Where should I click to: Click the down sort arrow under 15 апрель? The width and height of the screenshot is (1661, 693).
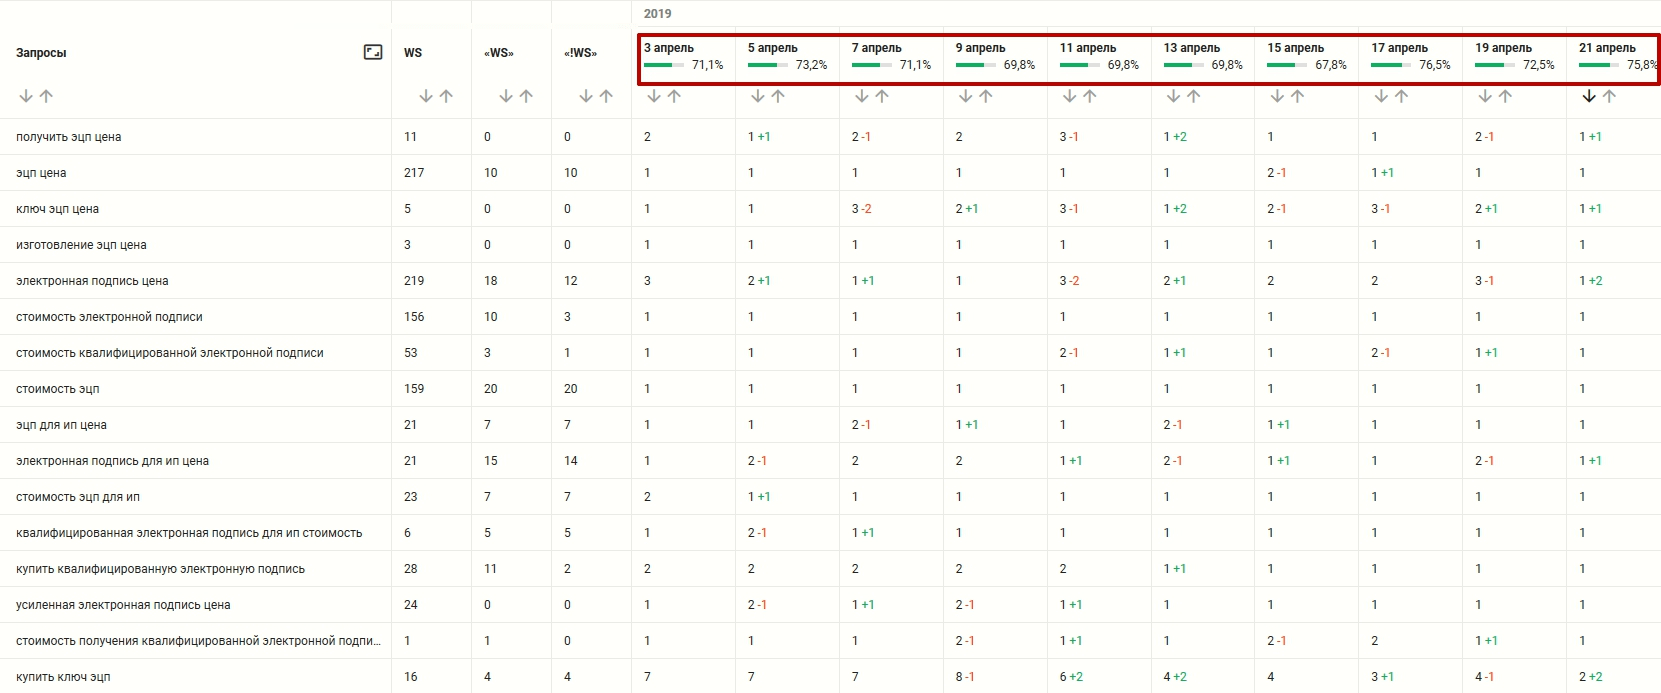click(1277, 96)
